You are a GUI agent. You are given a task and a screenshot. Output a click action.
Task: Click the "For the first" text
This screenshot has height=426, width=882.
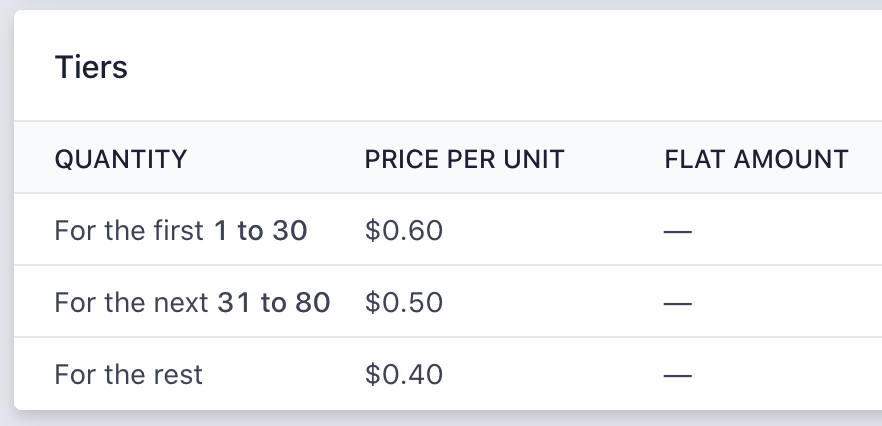(x=130, y=231)
